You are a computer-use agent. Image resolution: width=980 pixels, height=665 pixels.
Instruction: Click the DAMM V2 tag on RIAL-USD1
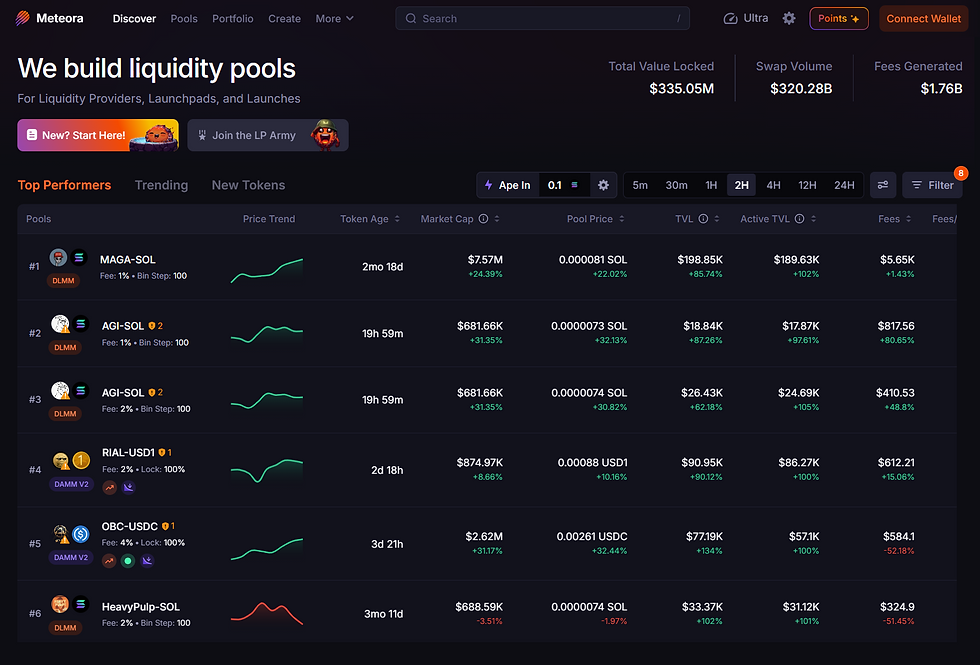coord(71,484)
